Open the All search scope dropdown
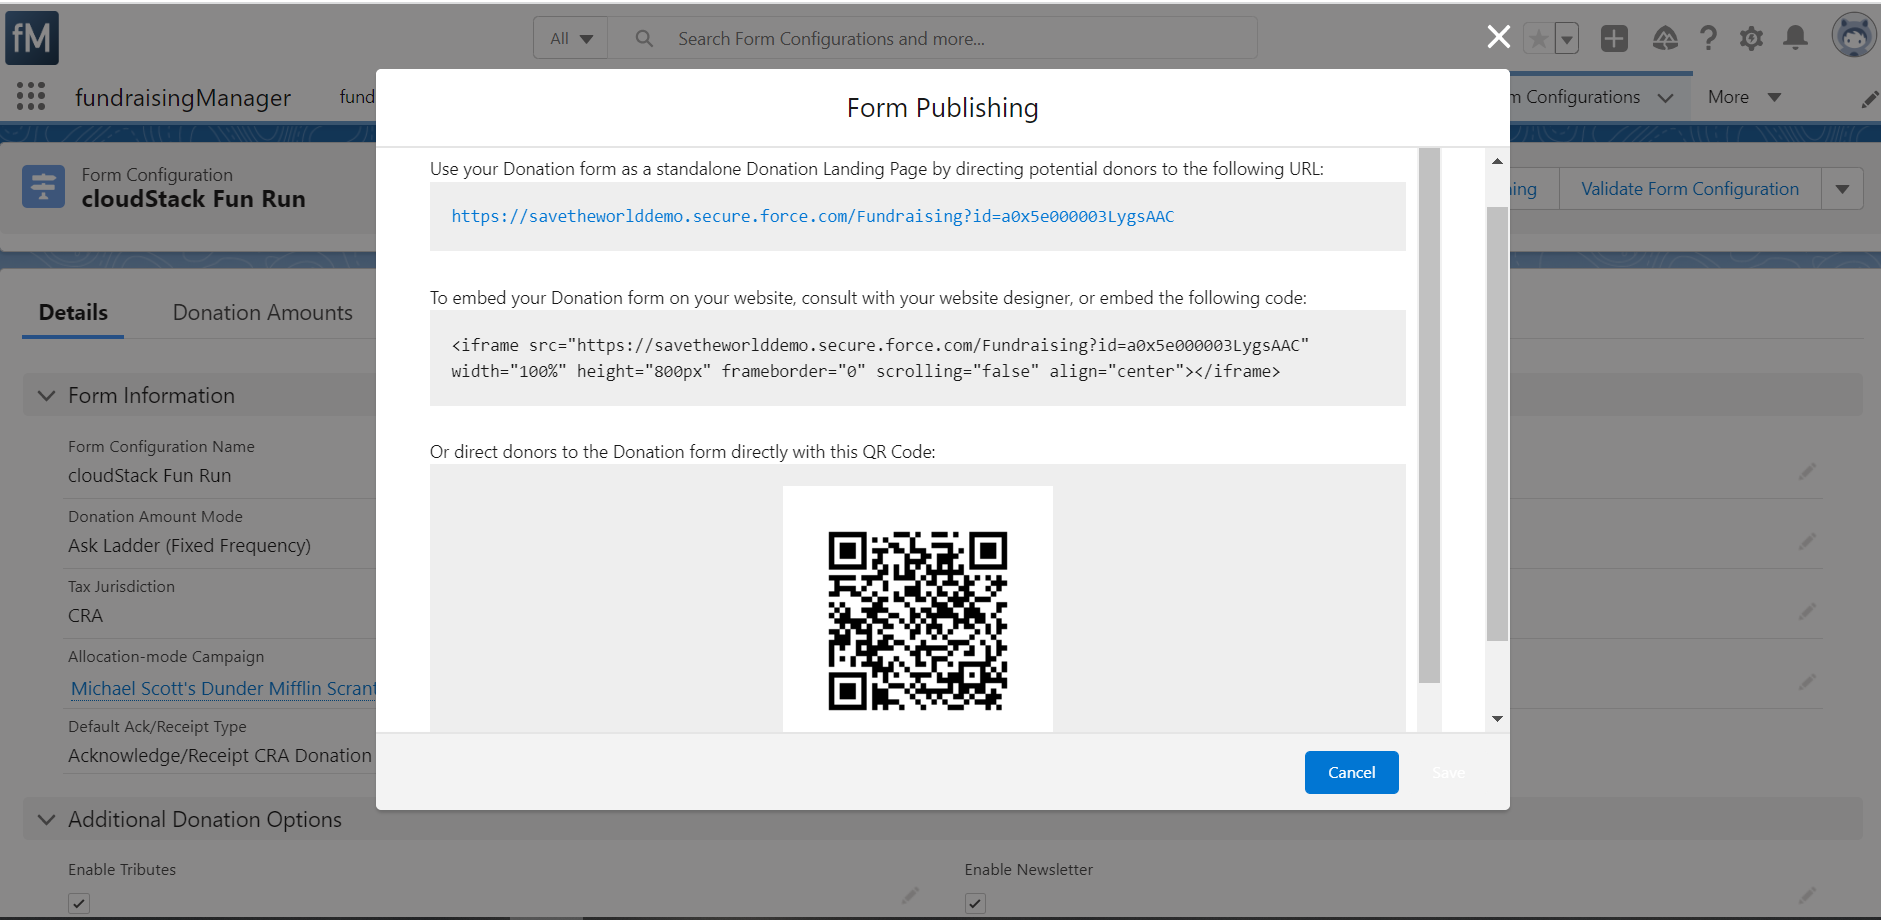 coord(571,38)
